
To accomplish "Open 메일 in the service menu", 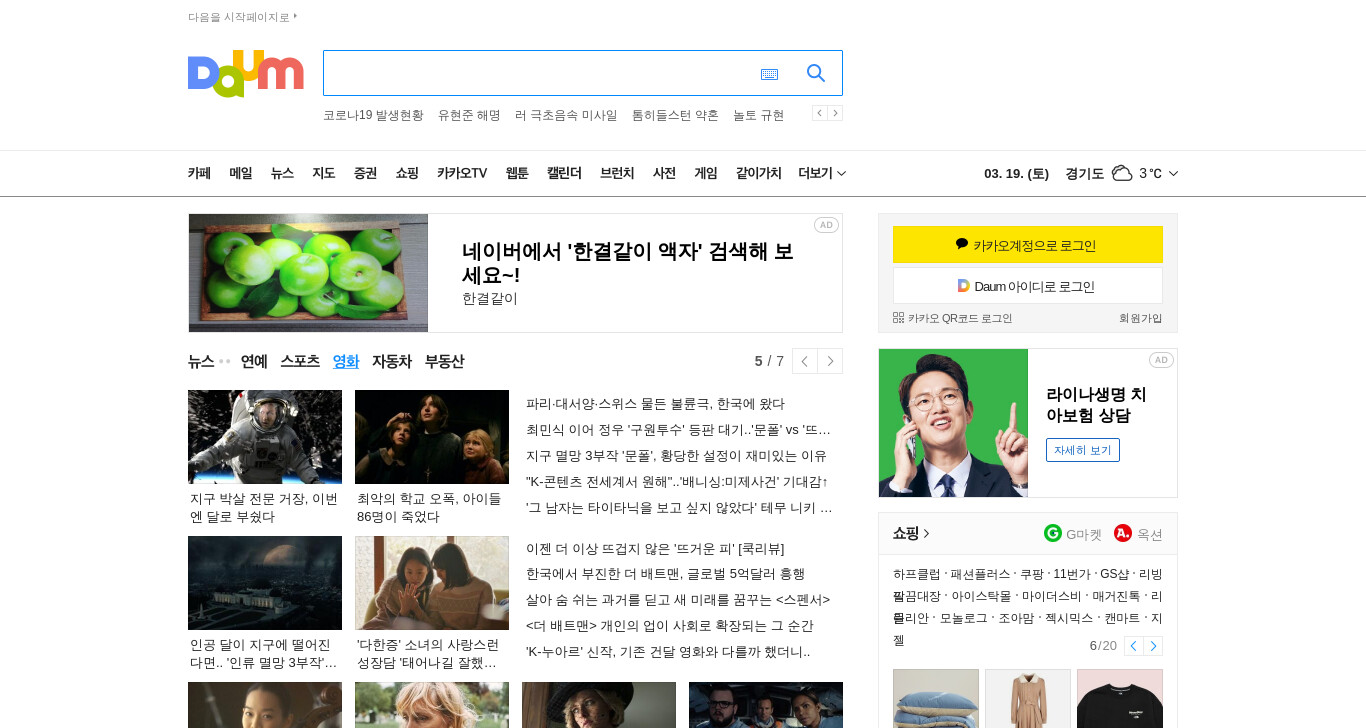I will (241, 173).
